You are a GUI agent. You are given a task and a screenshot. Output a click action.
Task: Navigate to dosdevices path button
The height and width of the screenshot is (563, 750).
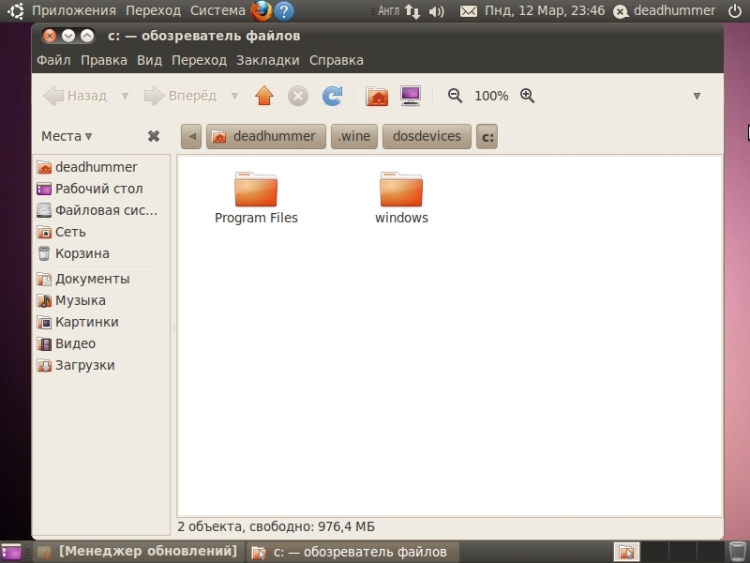click(x=427, y=136)
